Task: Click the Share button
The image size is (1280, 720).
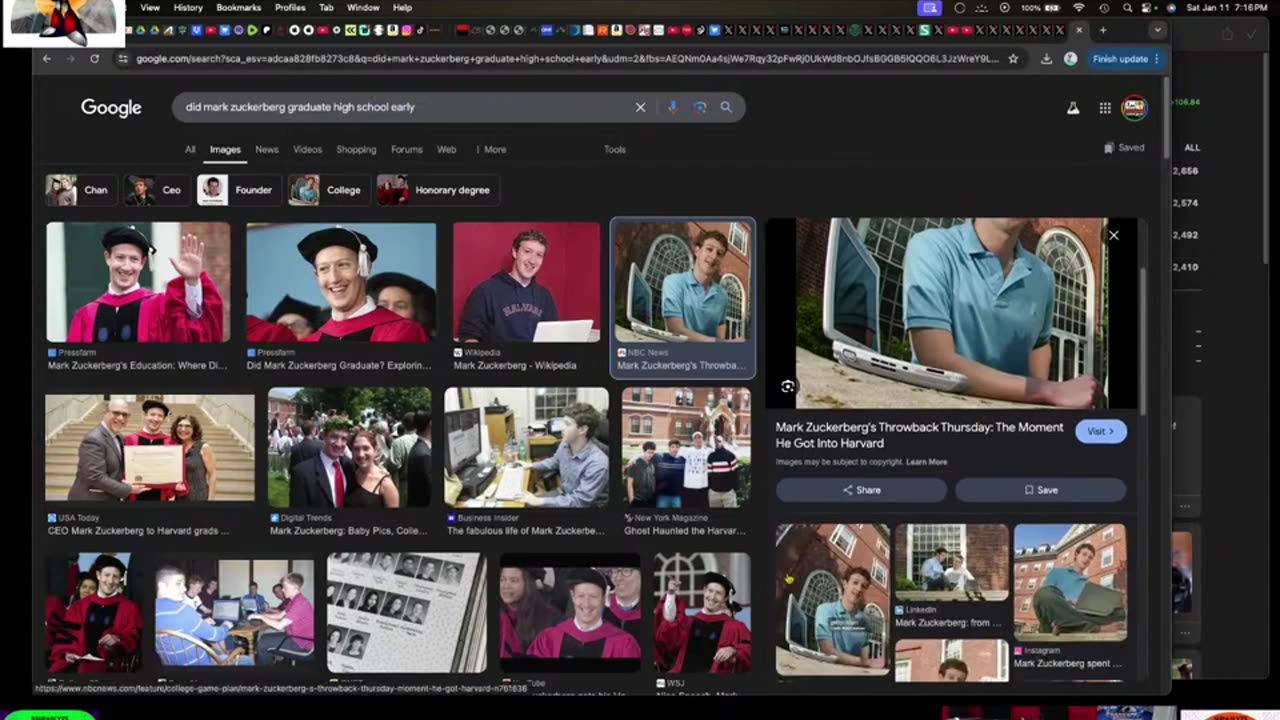Action: (861, 490)
